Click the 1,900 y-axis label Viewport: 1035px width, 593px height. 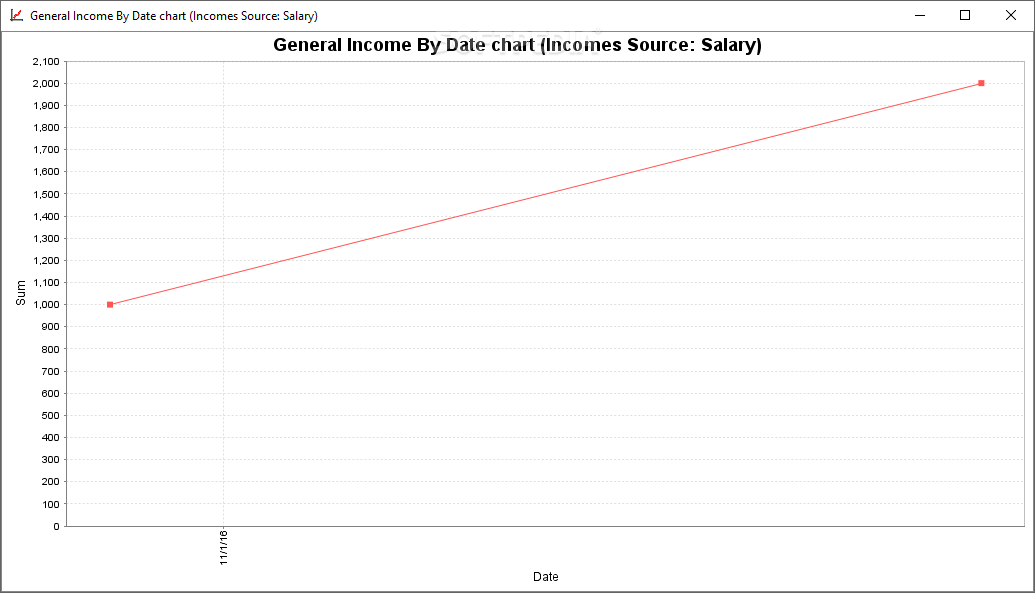coord(46,106)
